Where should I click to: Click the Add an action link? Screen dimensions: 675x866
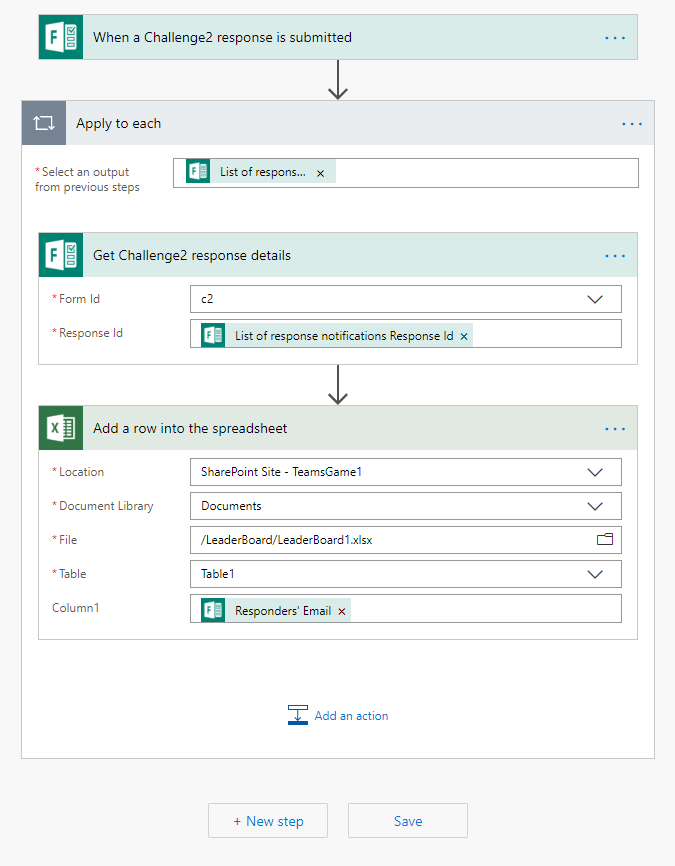[x=351, y=716]
